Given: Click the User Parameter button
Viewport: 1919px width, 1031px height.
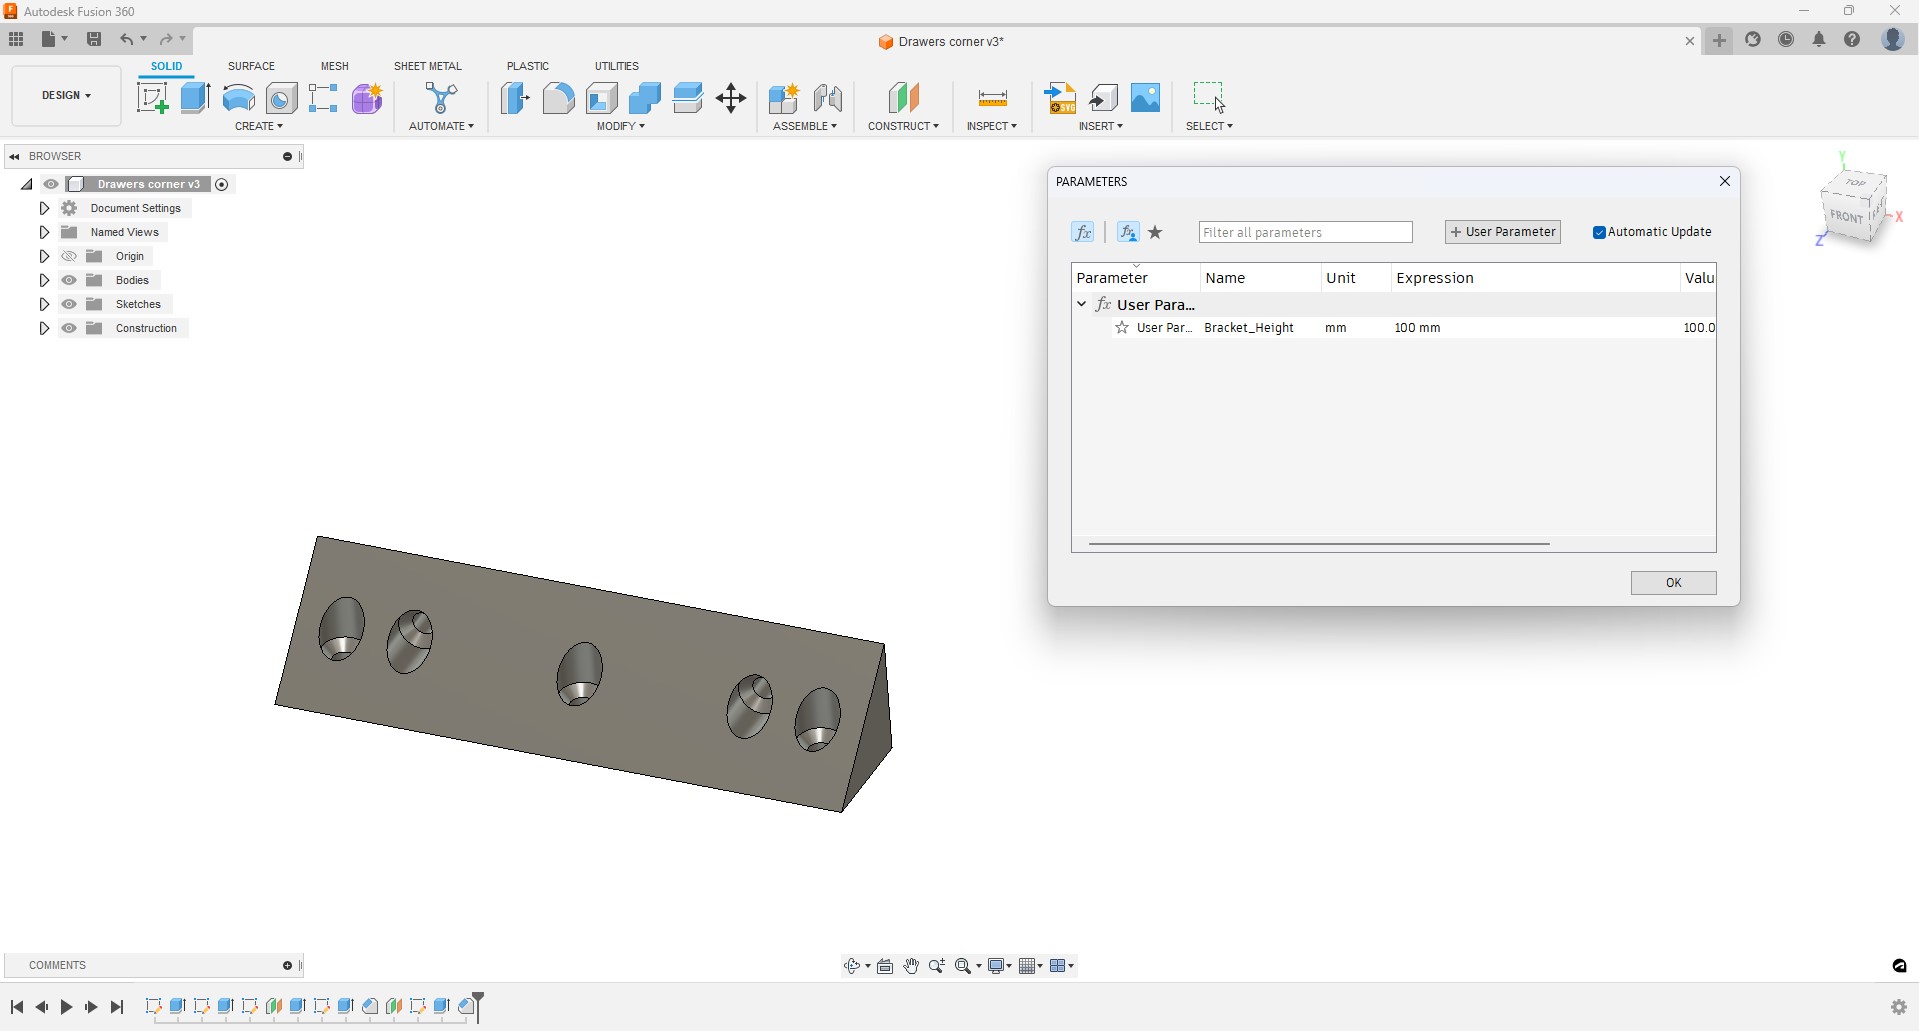Looking at the screenshot, I should [x=1503, y=232].
